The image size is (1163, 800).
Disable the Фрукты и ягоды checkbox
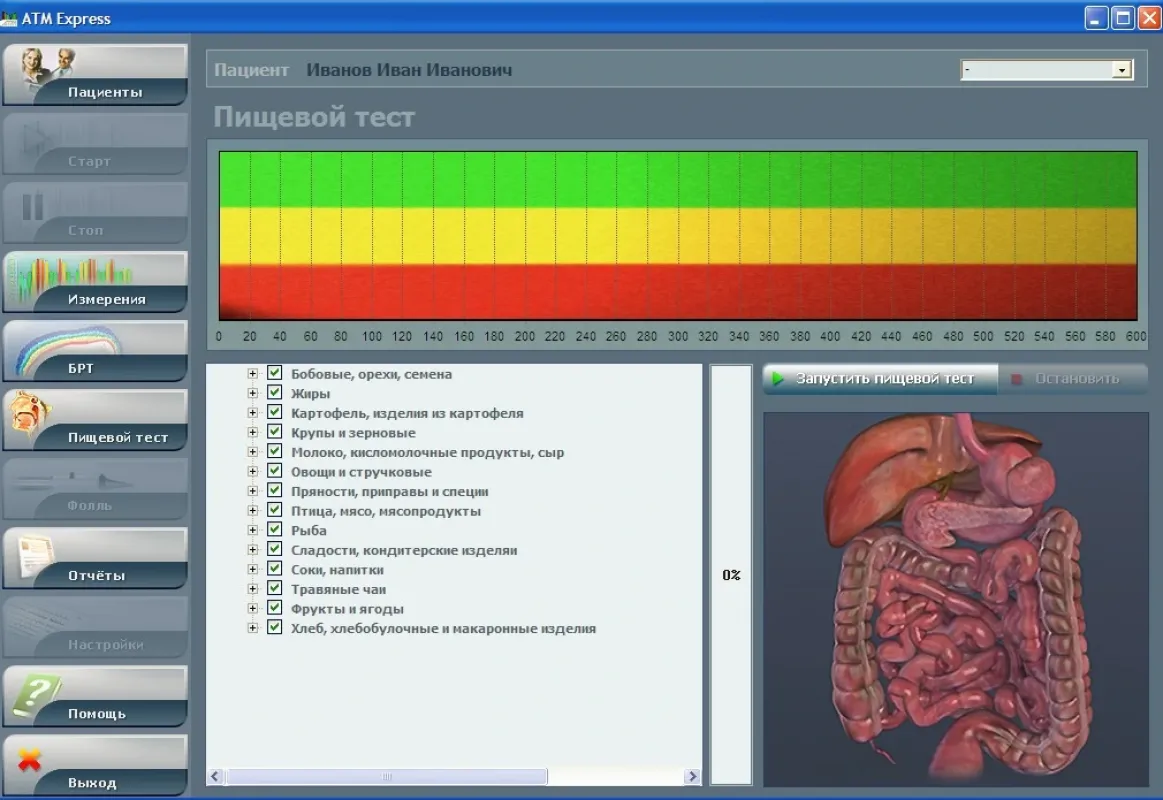click(275, 608)
